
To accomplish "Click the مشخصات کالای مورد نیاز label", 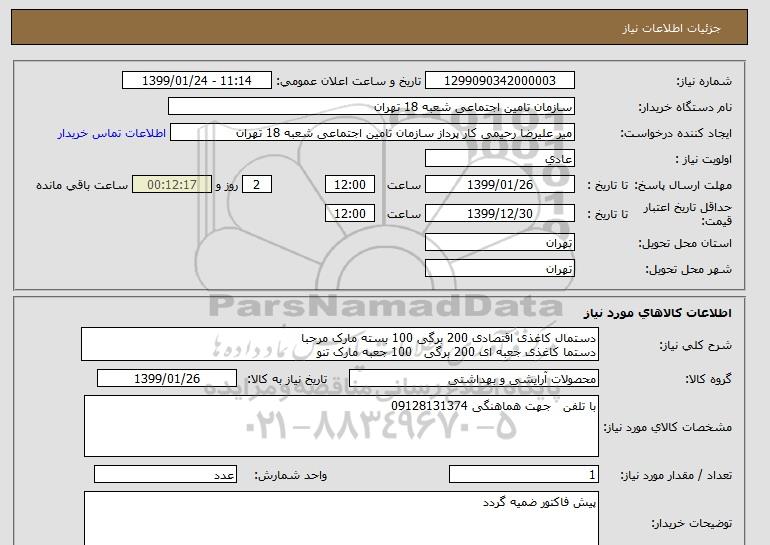I will 668,427.
